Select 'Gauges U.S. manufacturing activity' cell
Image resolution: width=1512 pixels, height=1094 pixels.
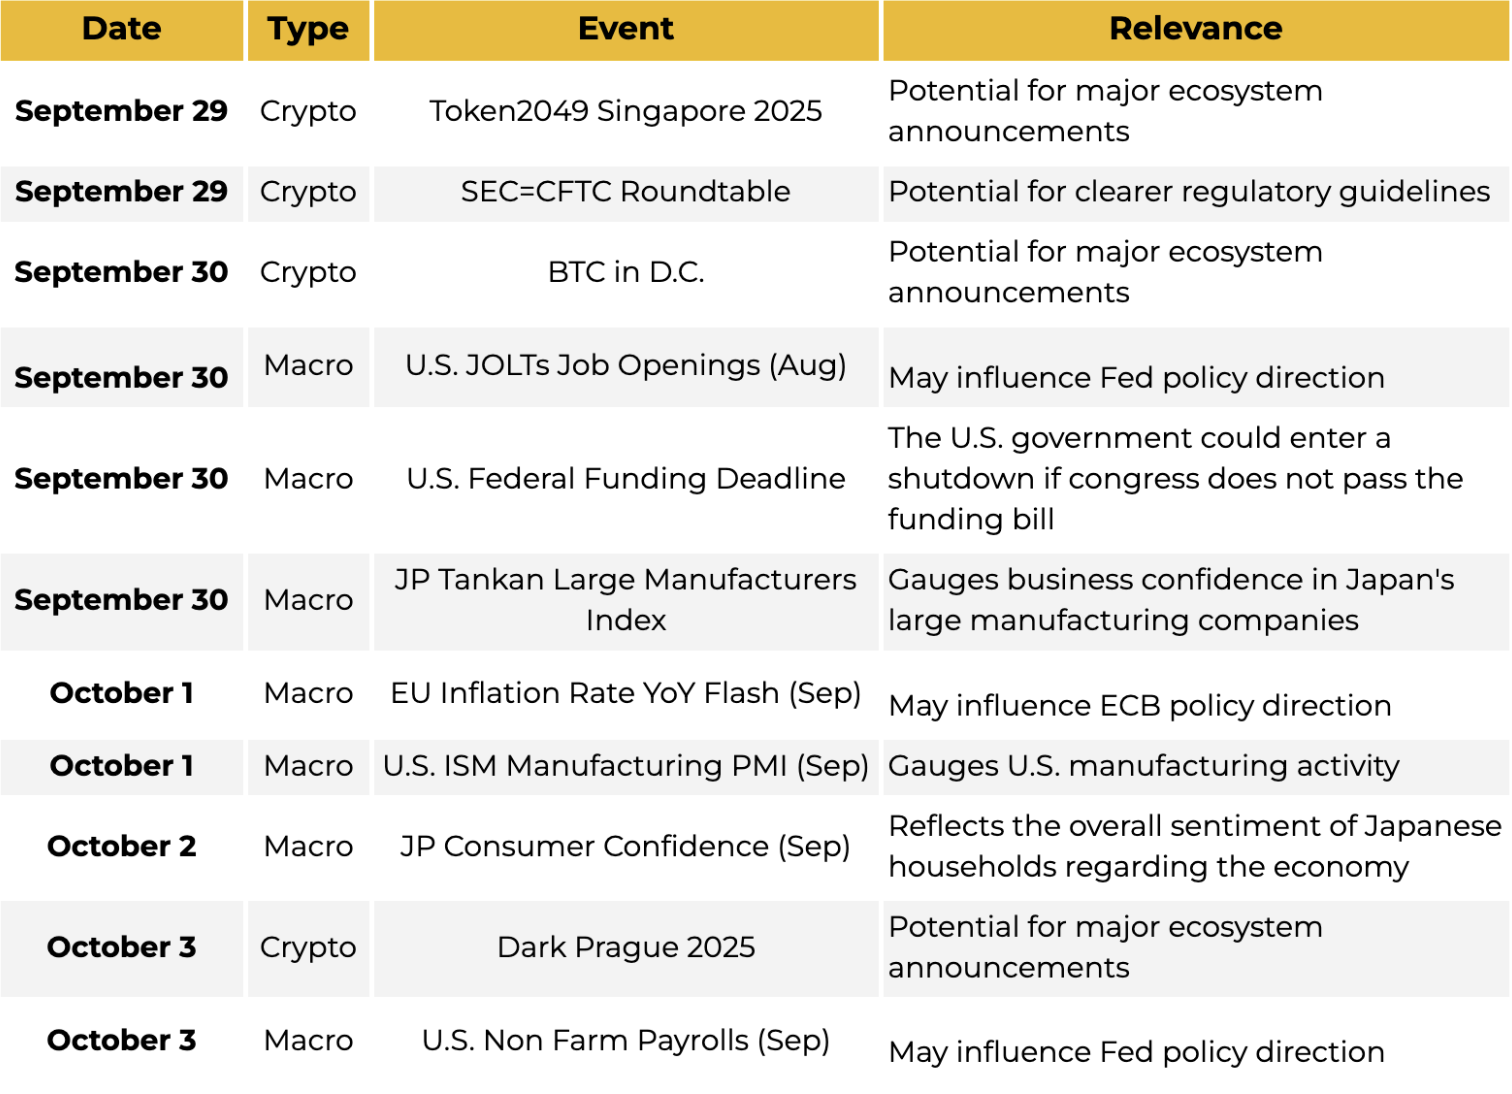[1144, 766]
